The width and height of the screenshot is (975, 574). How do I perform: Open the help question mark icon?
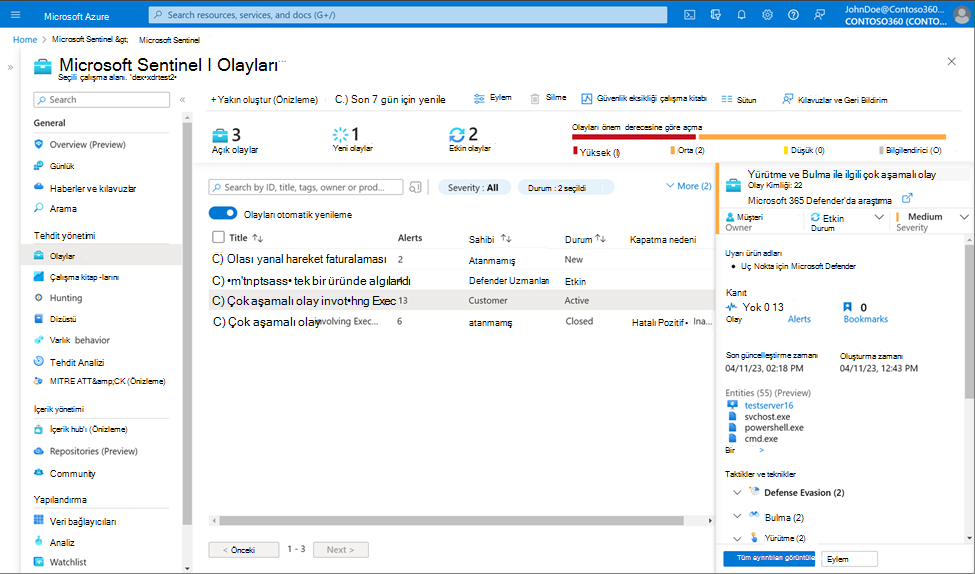click(x=793, y=15)
